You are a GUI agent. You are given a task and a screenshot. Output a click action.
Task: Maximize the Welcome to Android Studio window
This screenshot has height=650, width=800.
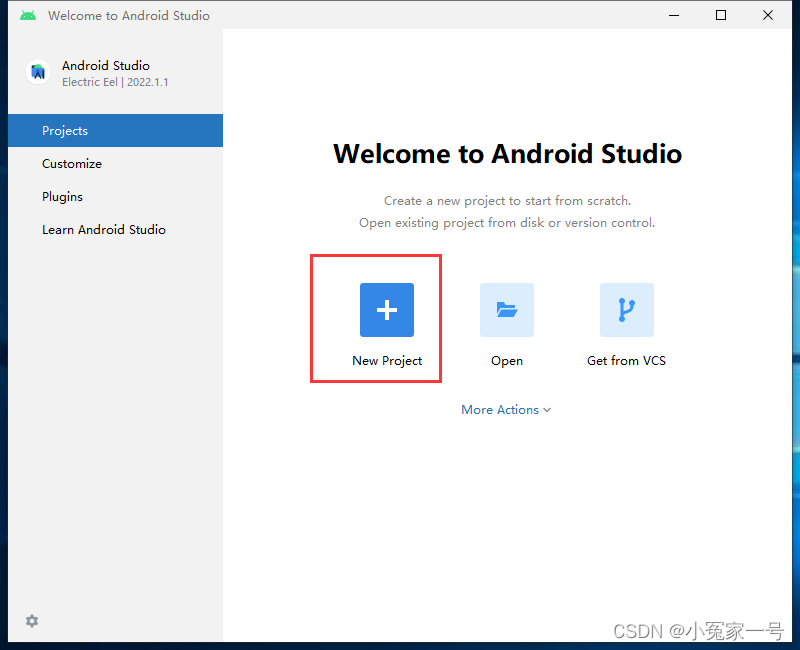(x=721, y=15)
